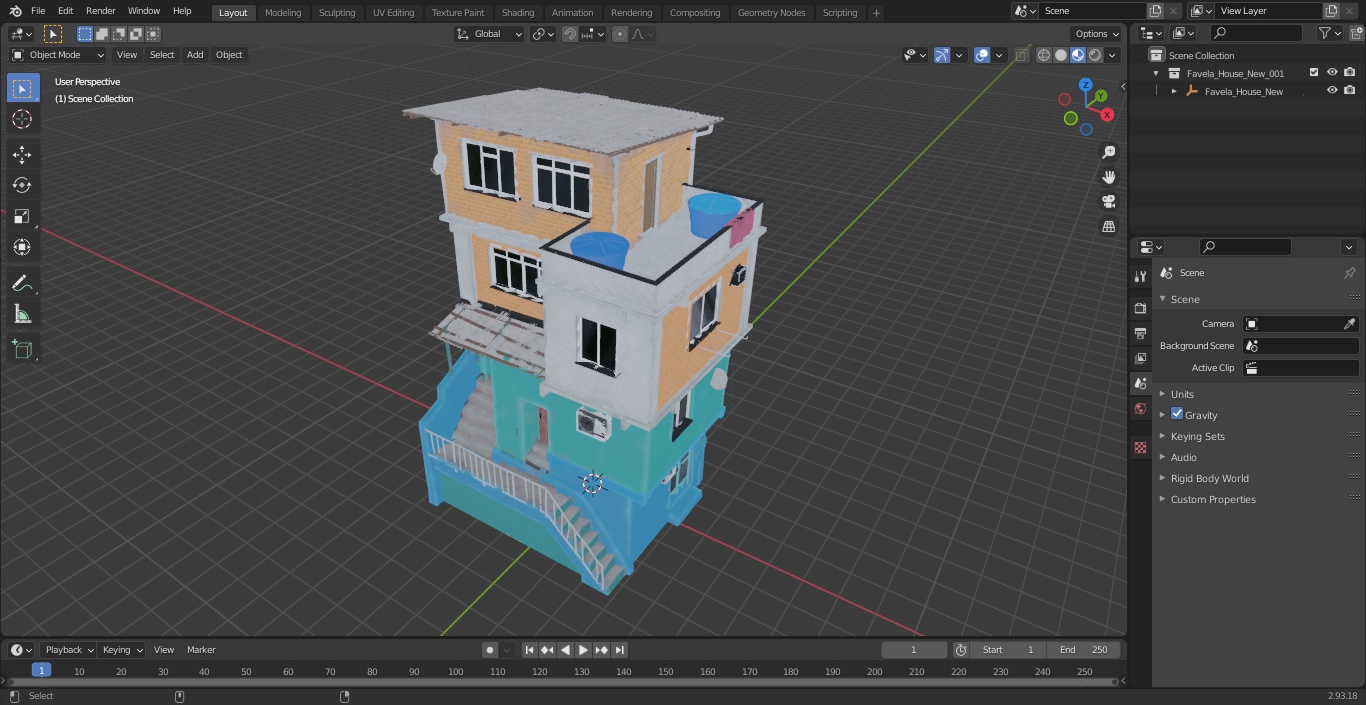This screenshot has height=705, width=1366.
Task: Jump to the timeline end frame
Action: point(619,650)
